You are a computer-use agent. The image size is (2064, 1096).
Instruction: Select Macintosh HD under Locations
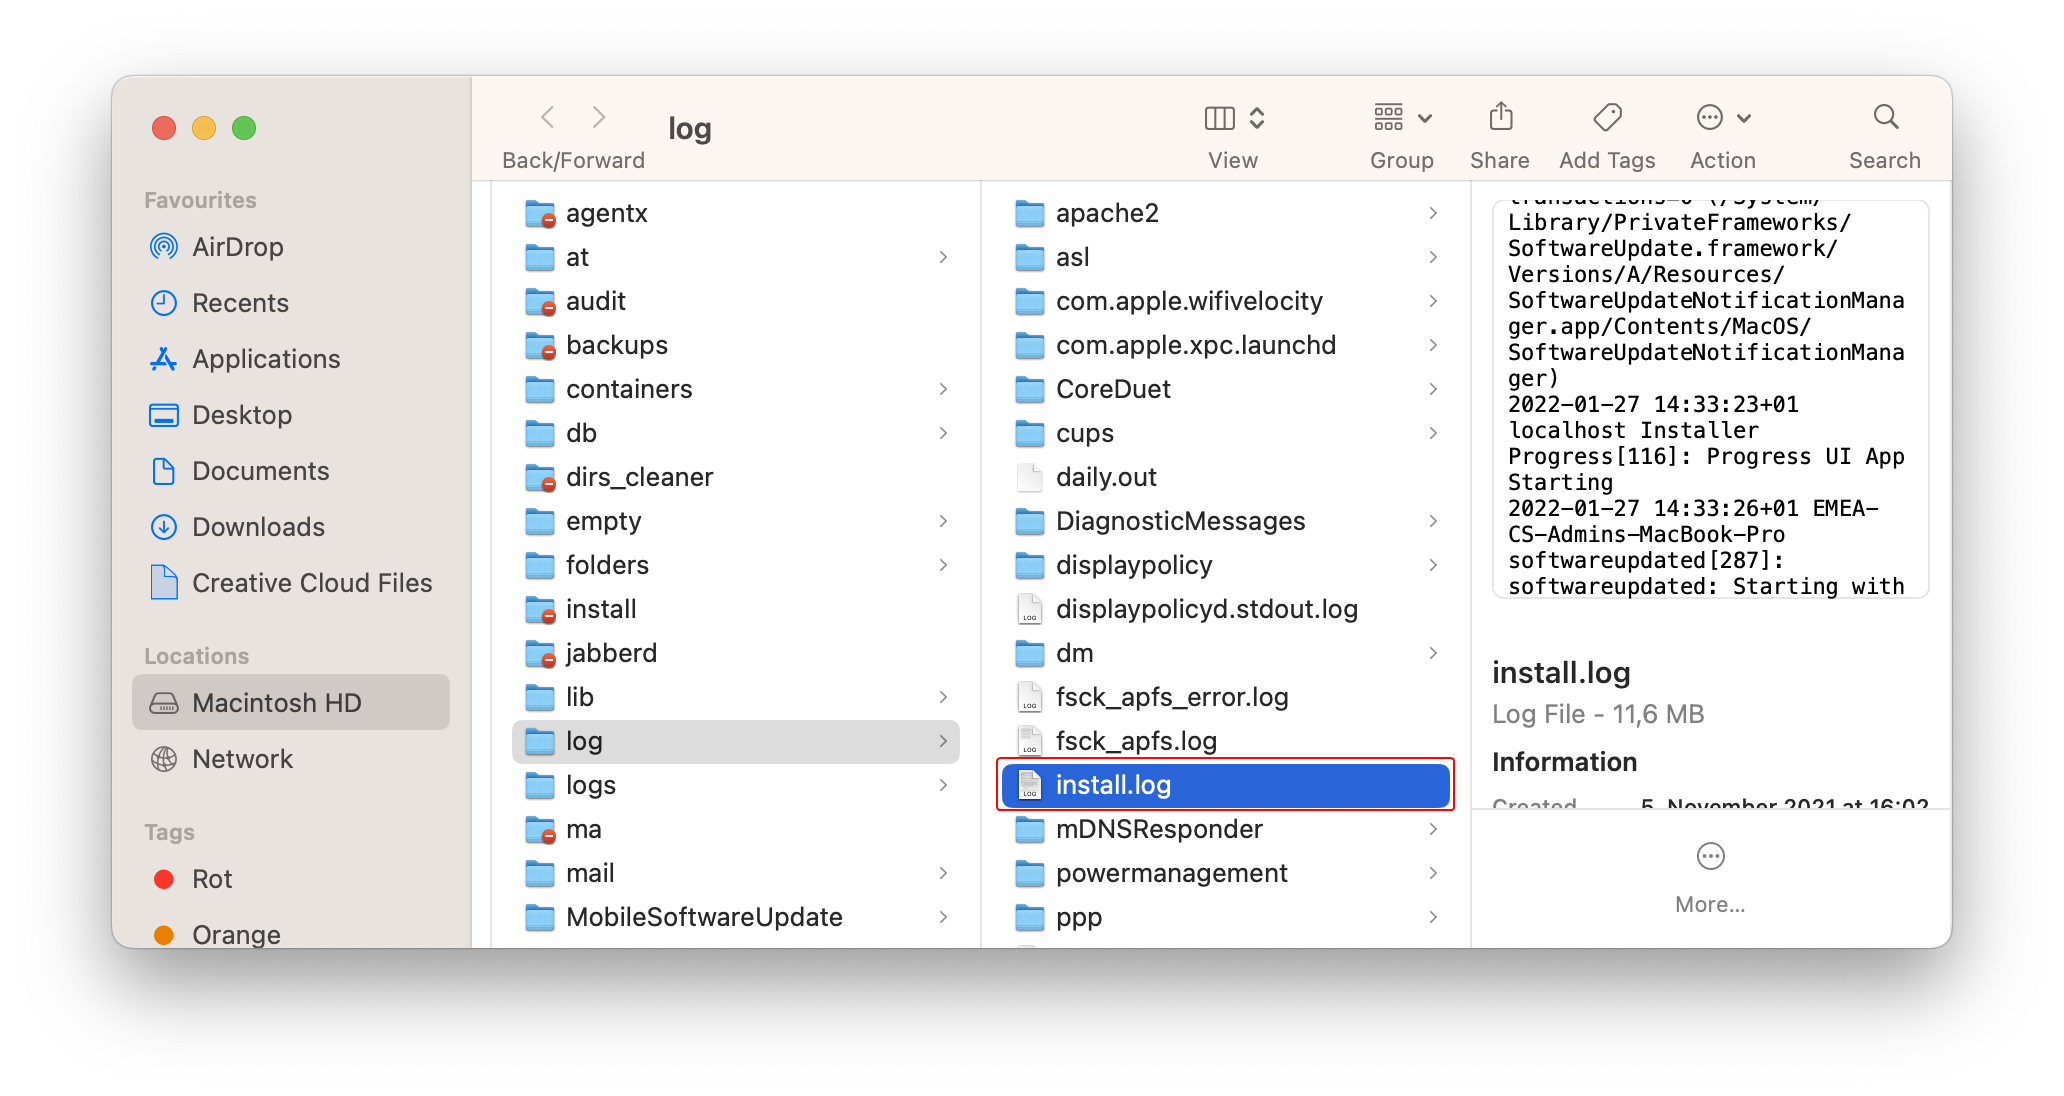(277, 702)
